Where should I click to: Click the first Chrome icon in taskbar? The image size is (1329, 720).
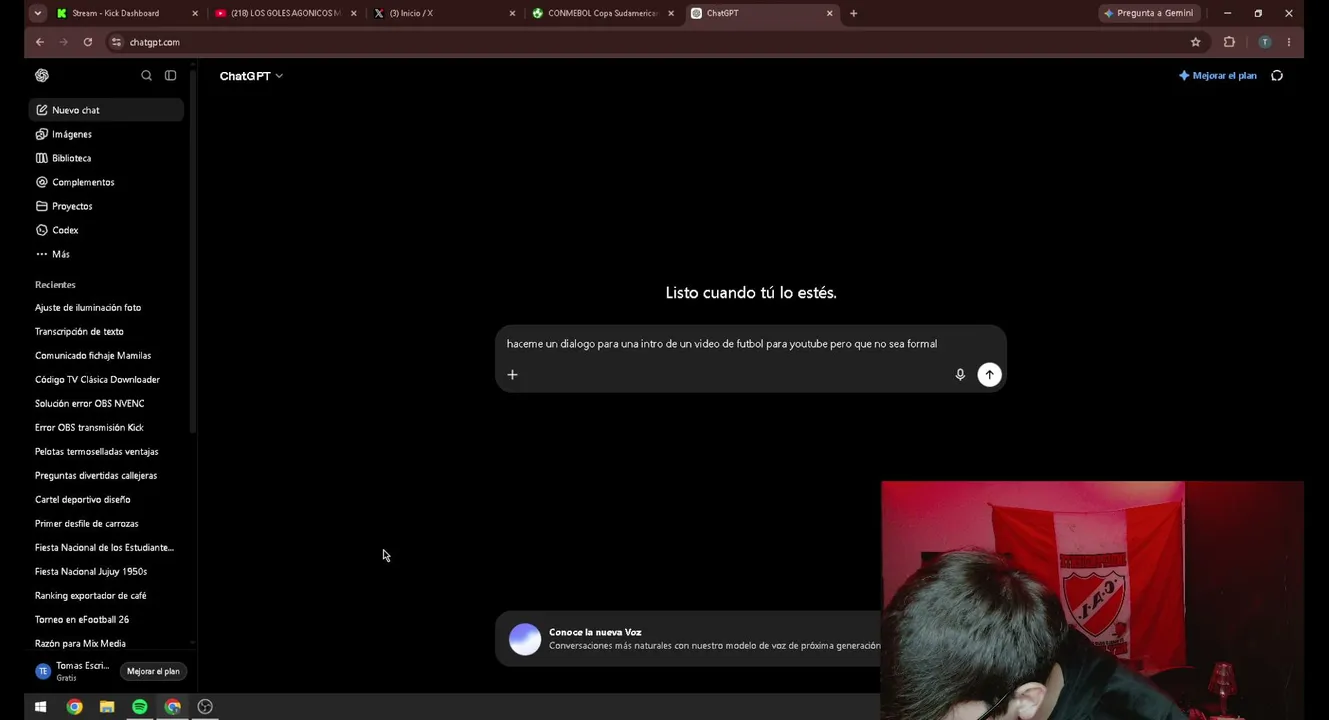[74, 707]
